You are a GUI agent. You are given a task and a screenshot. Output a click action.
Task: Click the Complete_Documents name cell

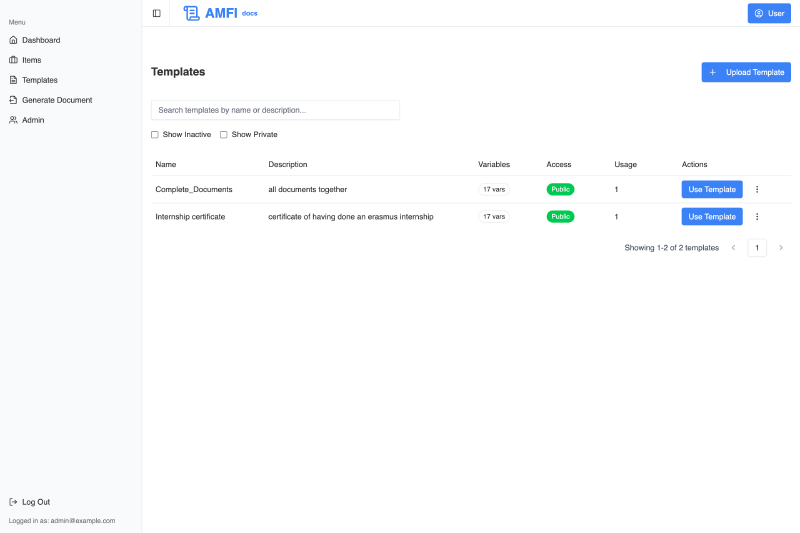[194, 189]
